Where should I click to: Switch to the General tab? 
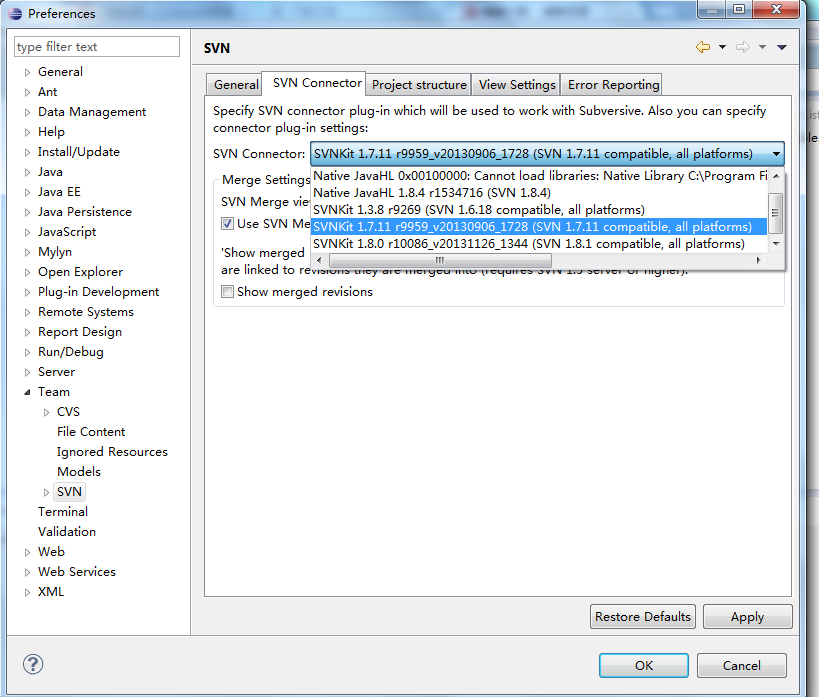click(x=236, y=85)
